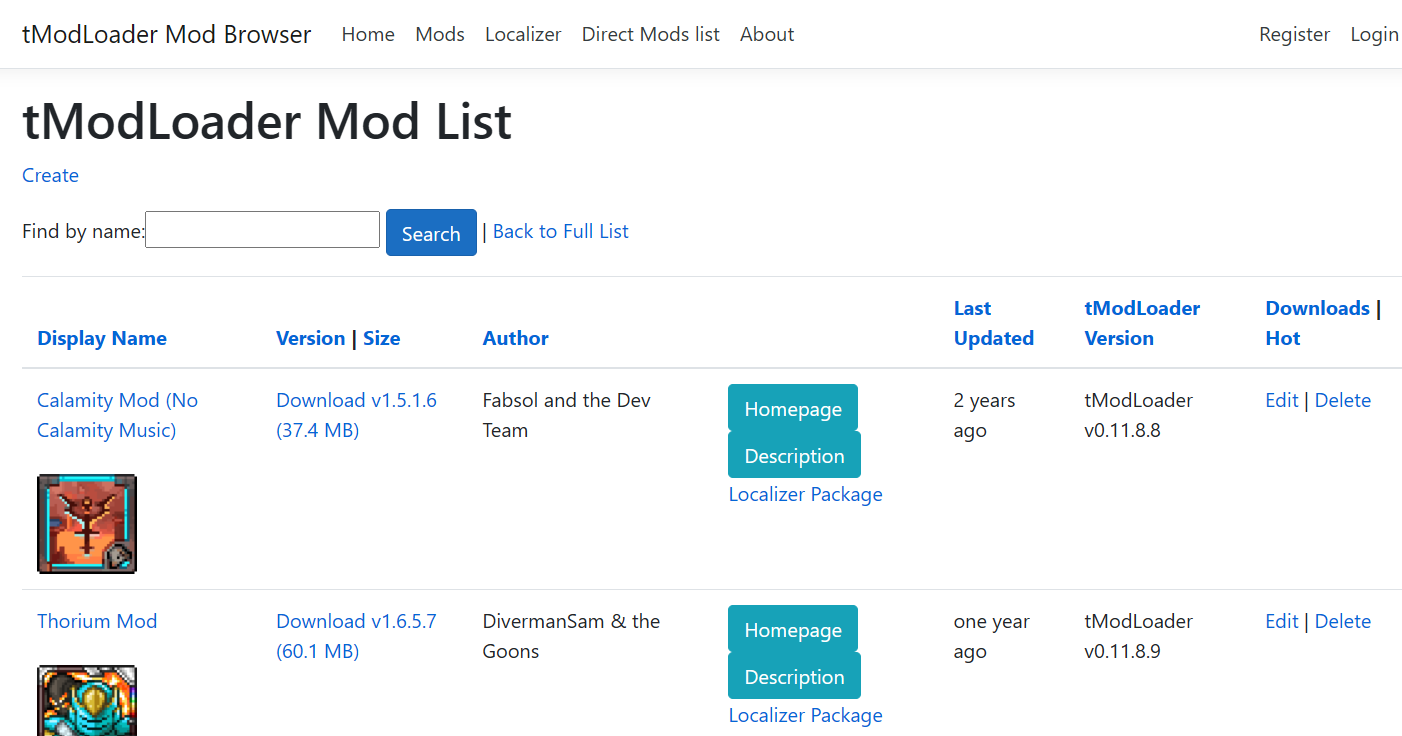Screen dimensions: 1402x736
Task: Open the Localizer section
Action: tap(522, 34)
